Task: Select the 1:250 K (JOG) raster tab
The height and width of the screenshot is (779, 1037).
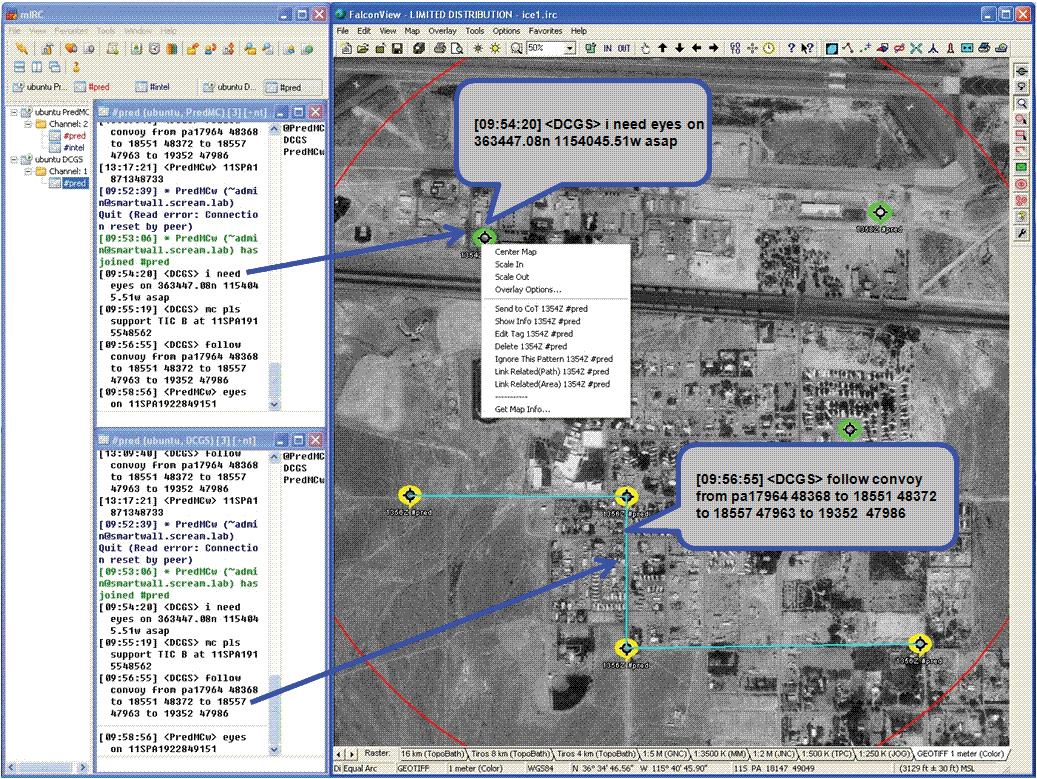Action: coord(886,753)
